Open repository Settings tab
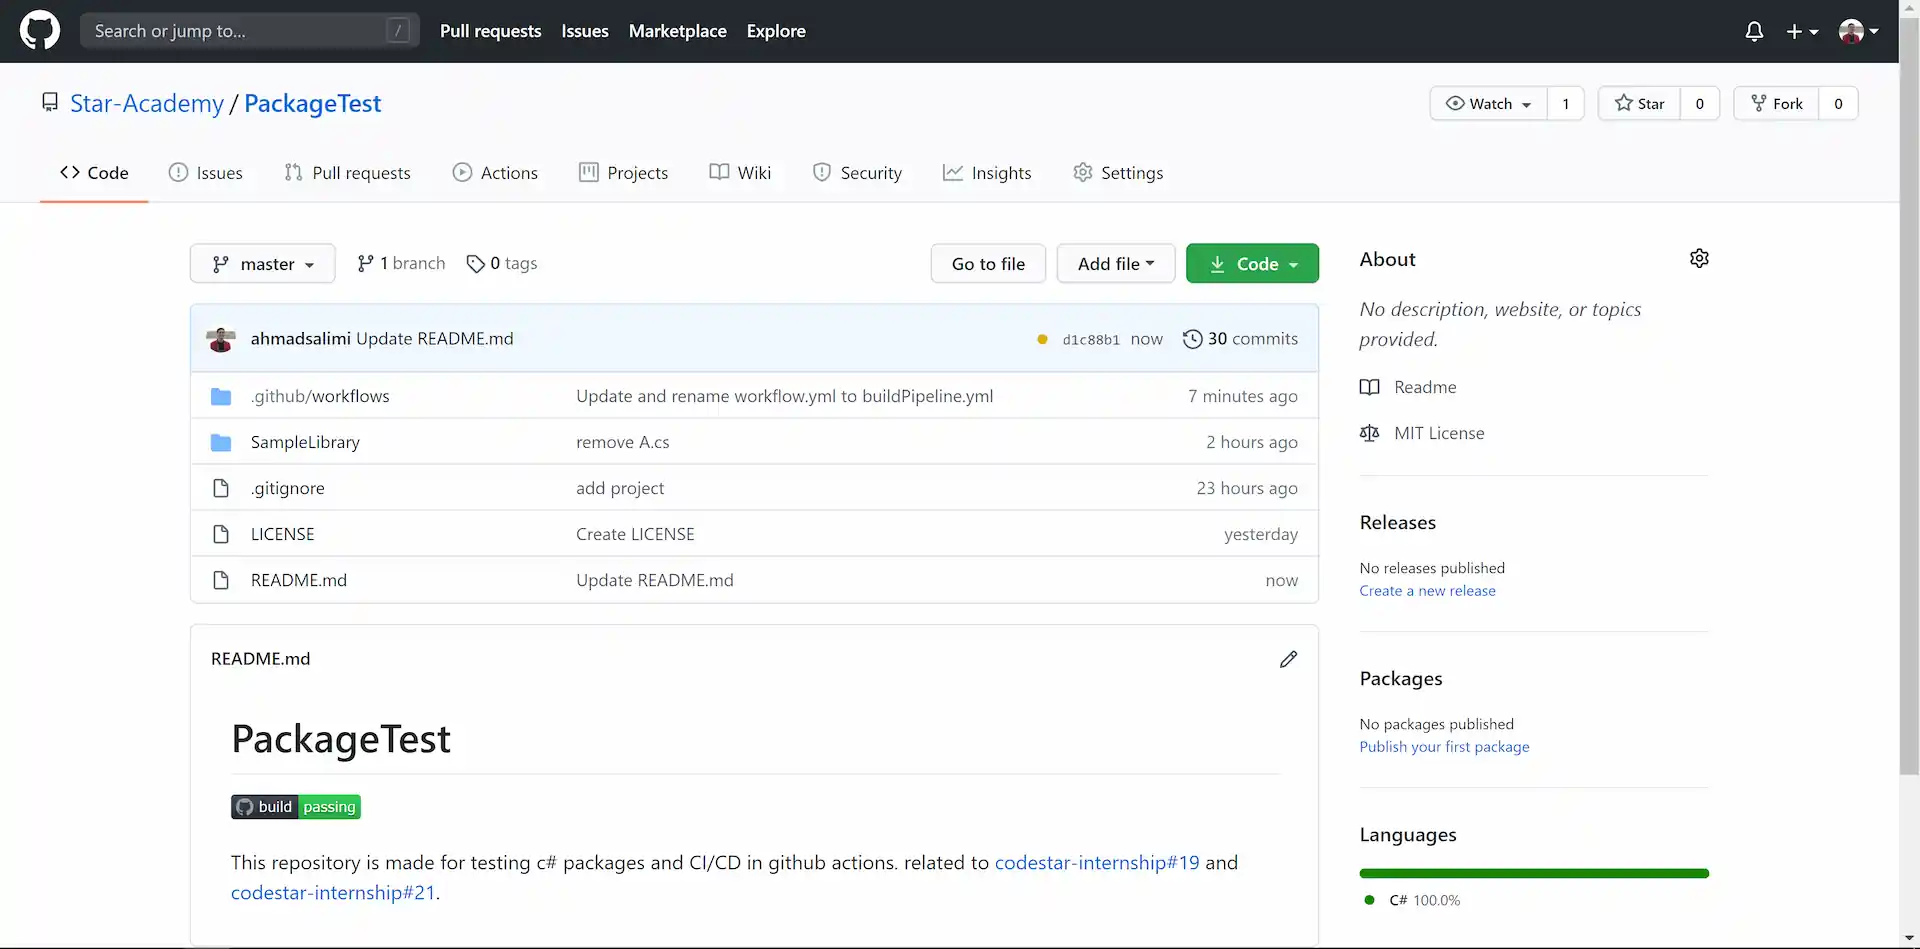Image resolution: width=1920 pixels, height=949 pixels. click(1118, 172)
